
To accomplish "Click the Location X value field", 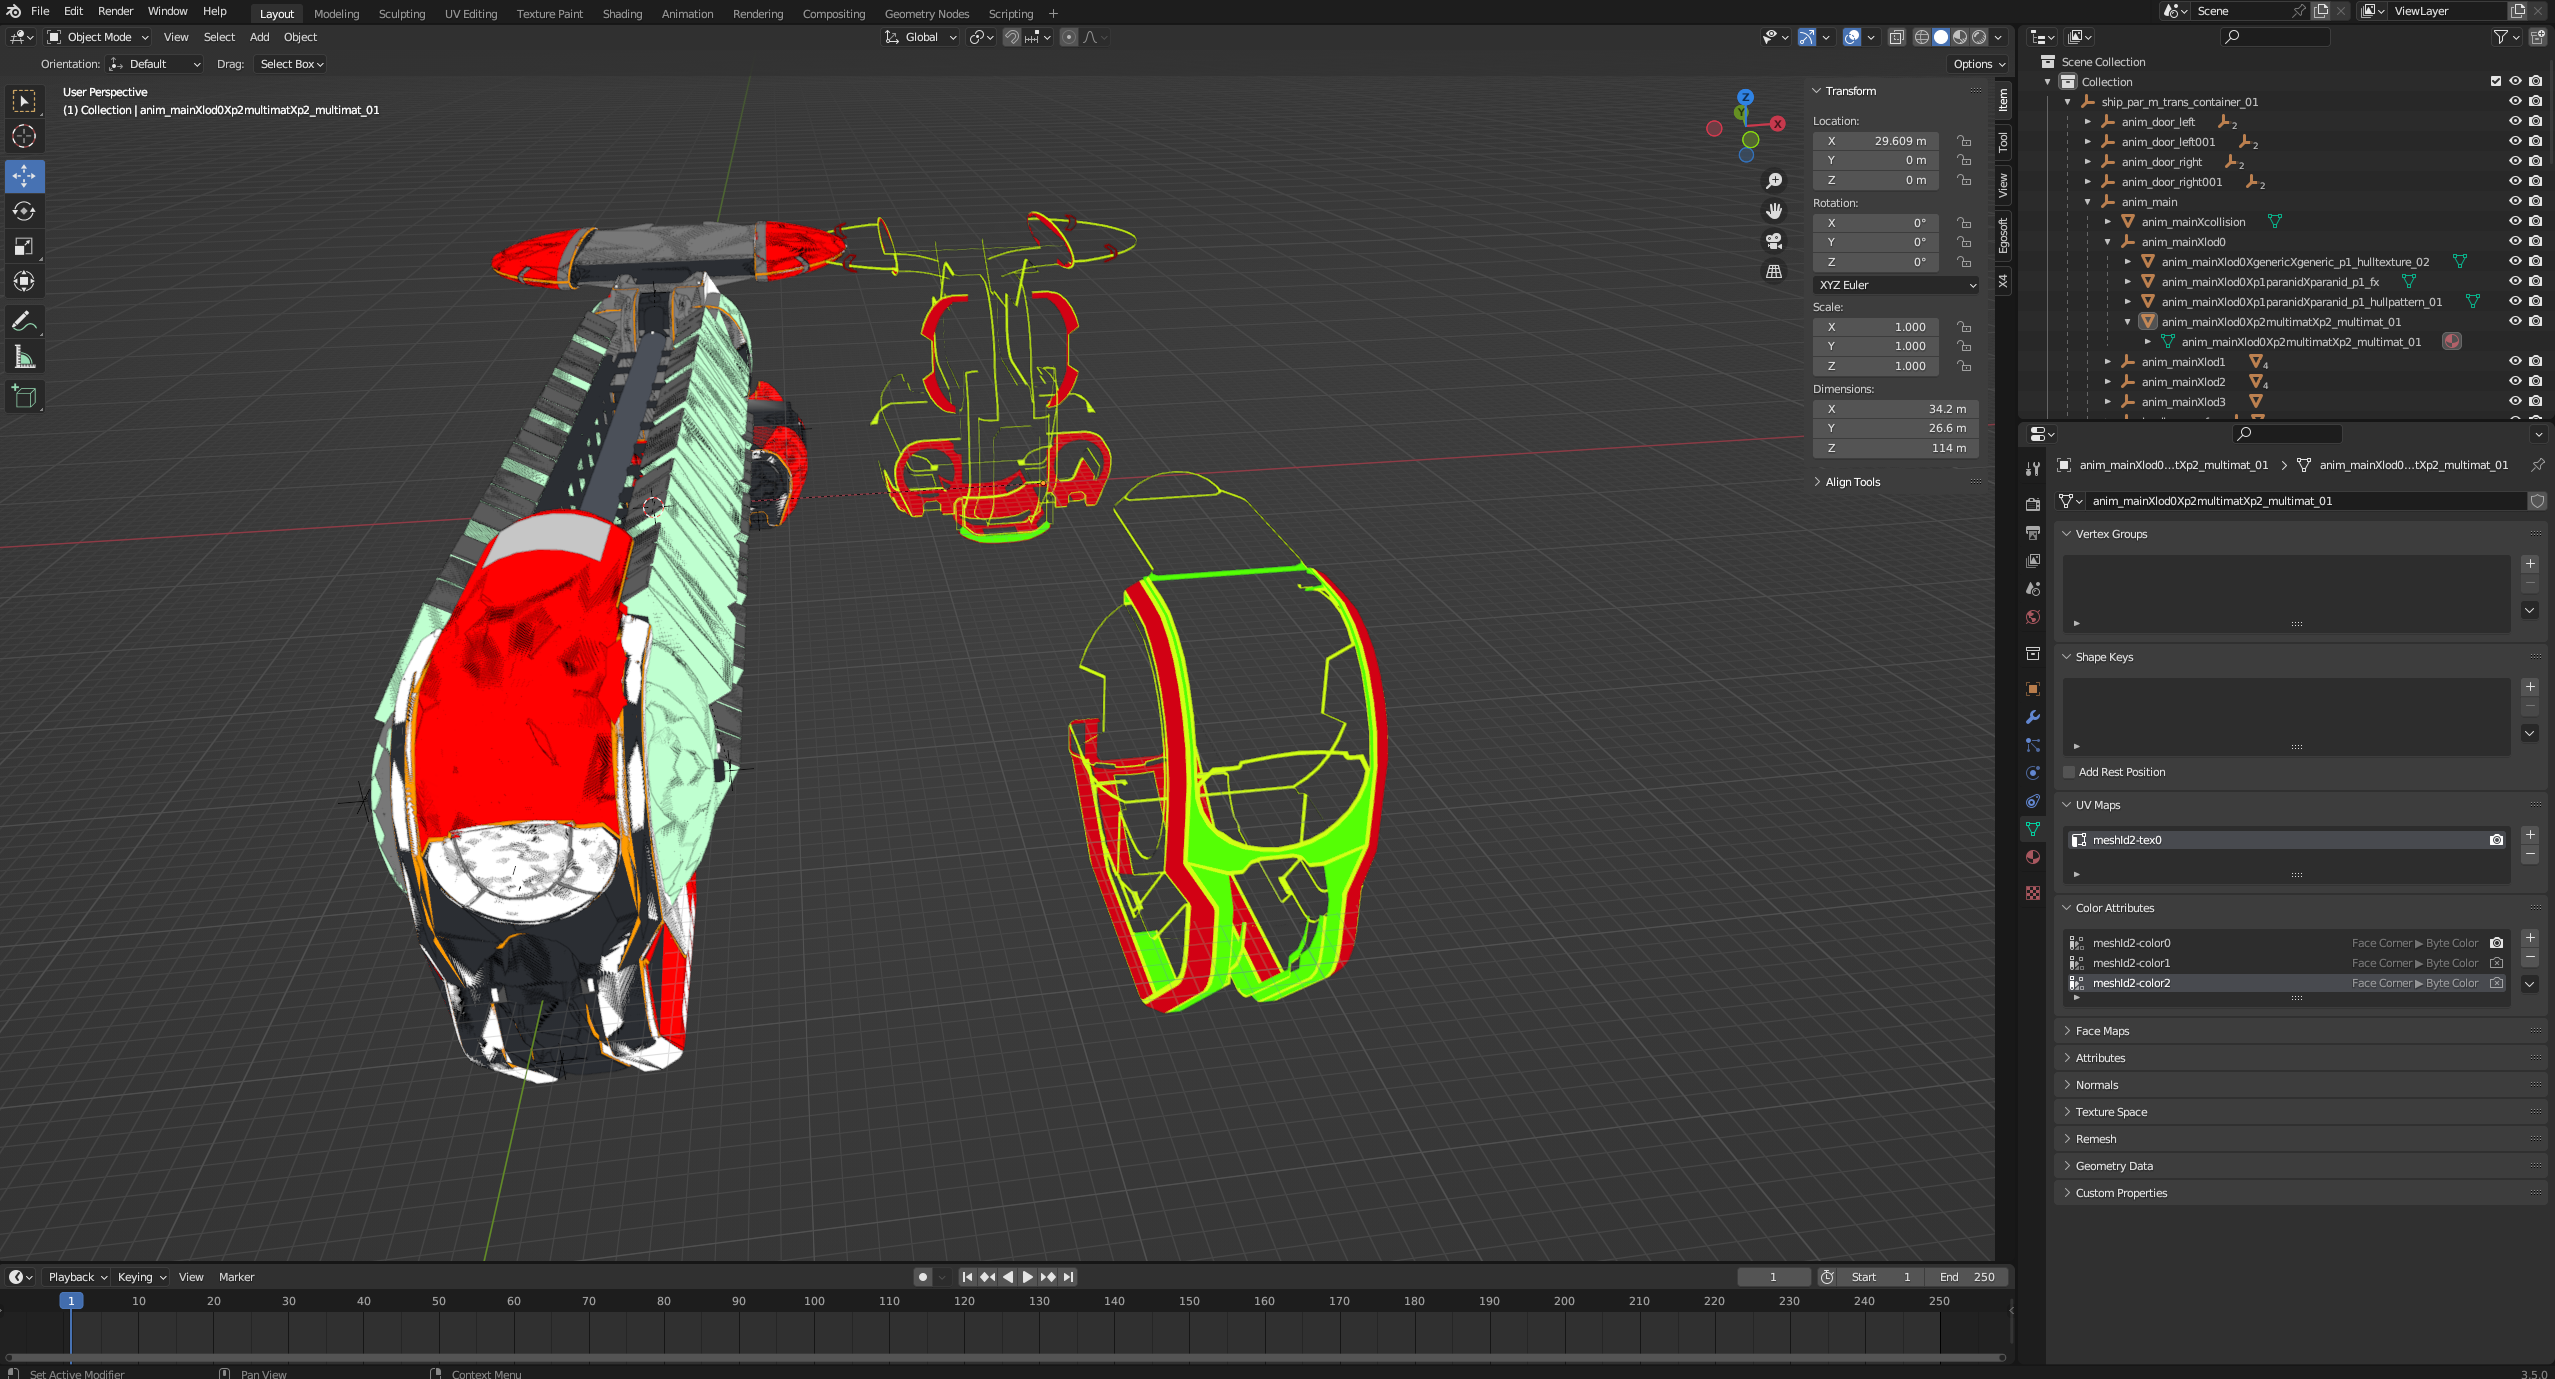I will tap(1876, 141).
